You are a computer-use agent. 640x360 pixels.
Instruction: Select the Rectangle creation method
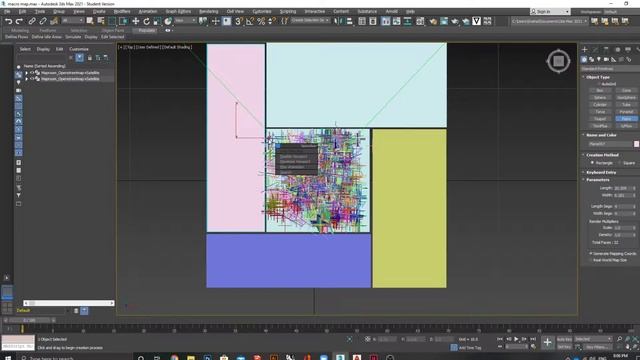[592, 163]
